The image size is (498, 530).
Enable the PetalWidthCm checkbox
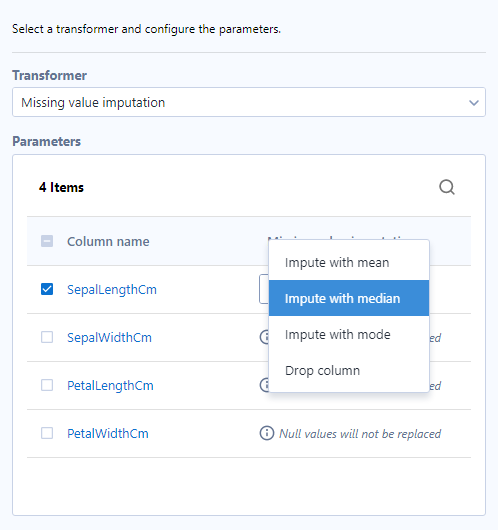point(47,433)
